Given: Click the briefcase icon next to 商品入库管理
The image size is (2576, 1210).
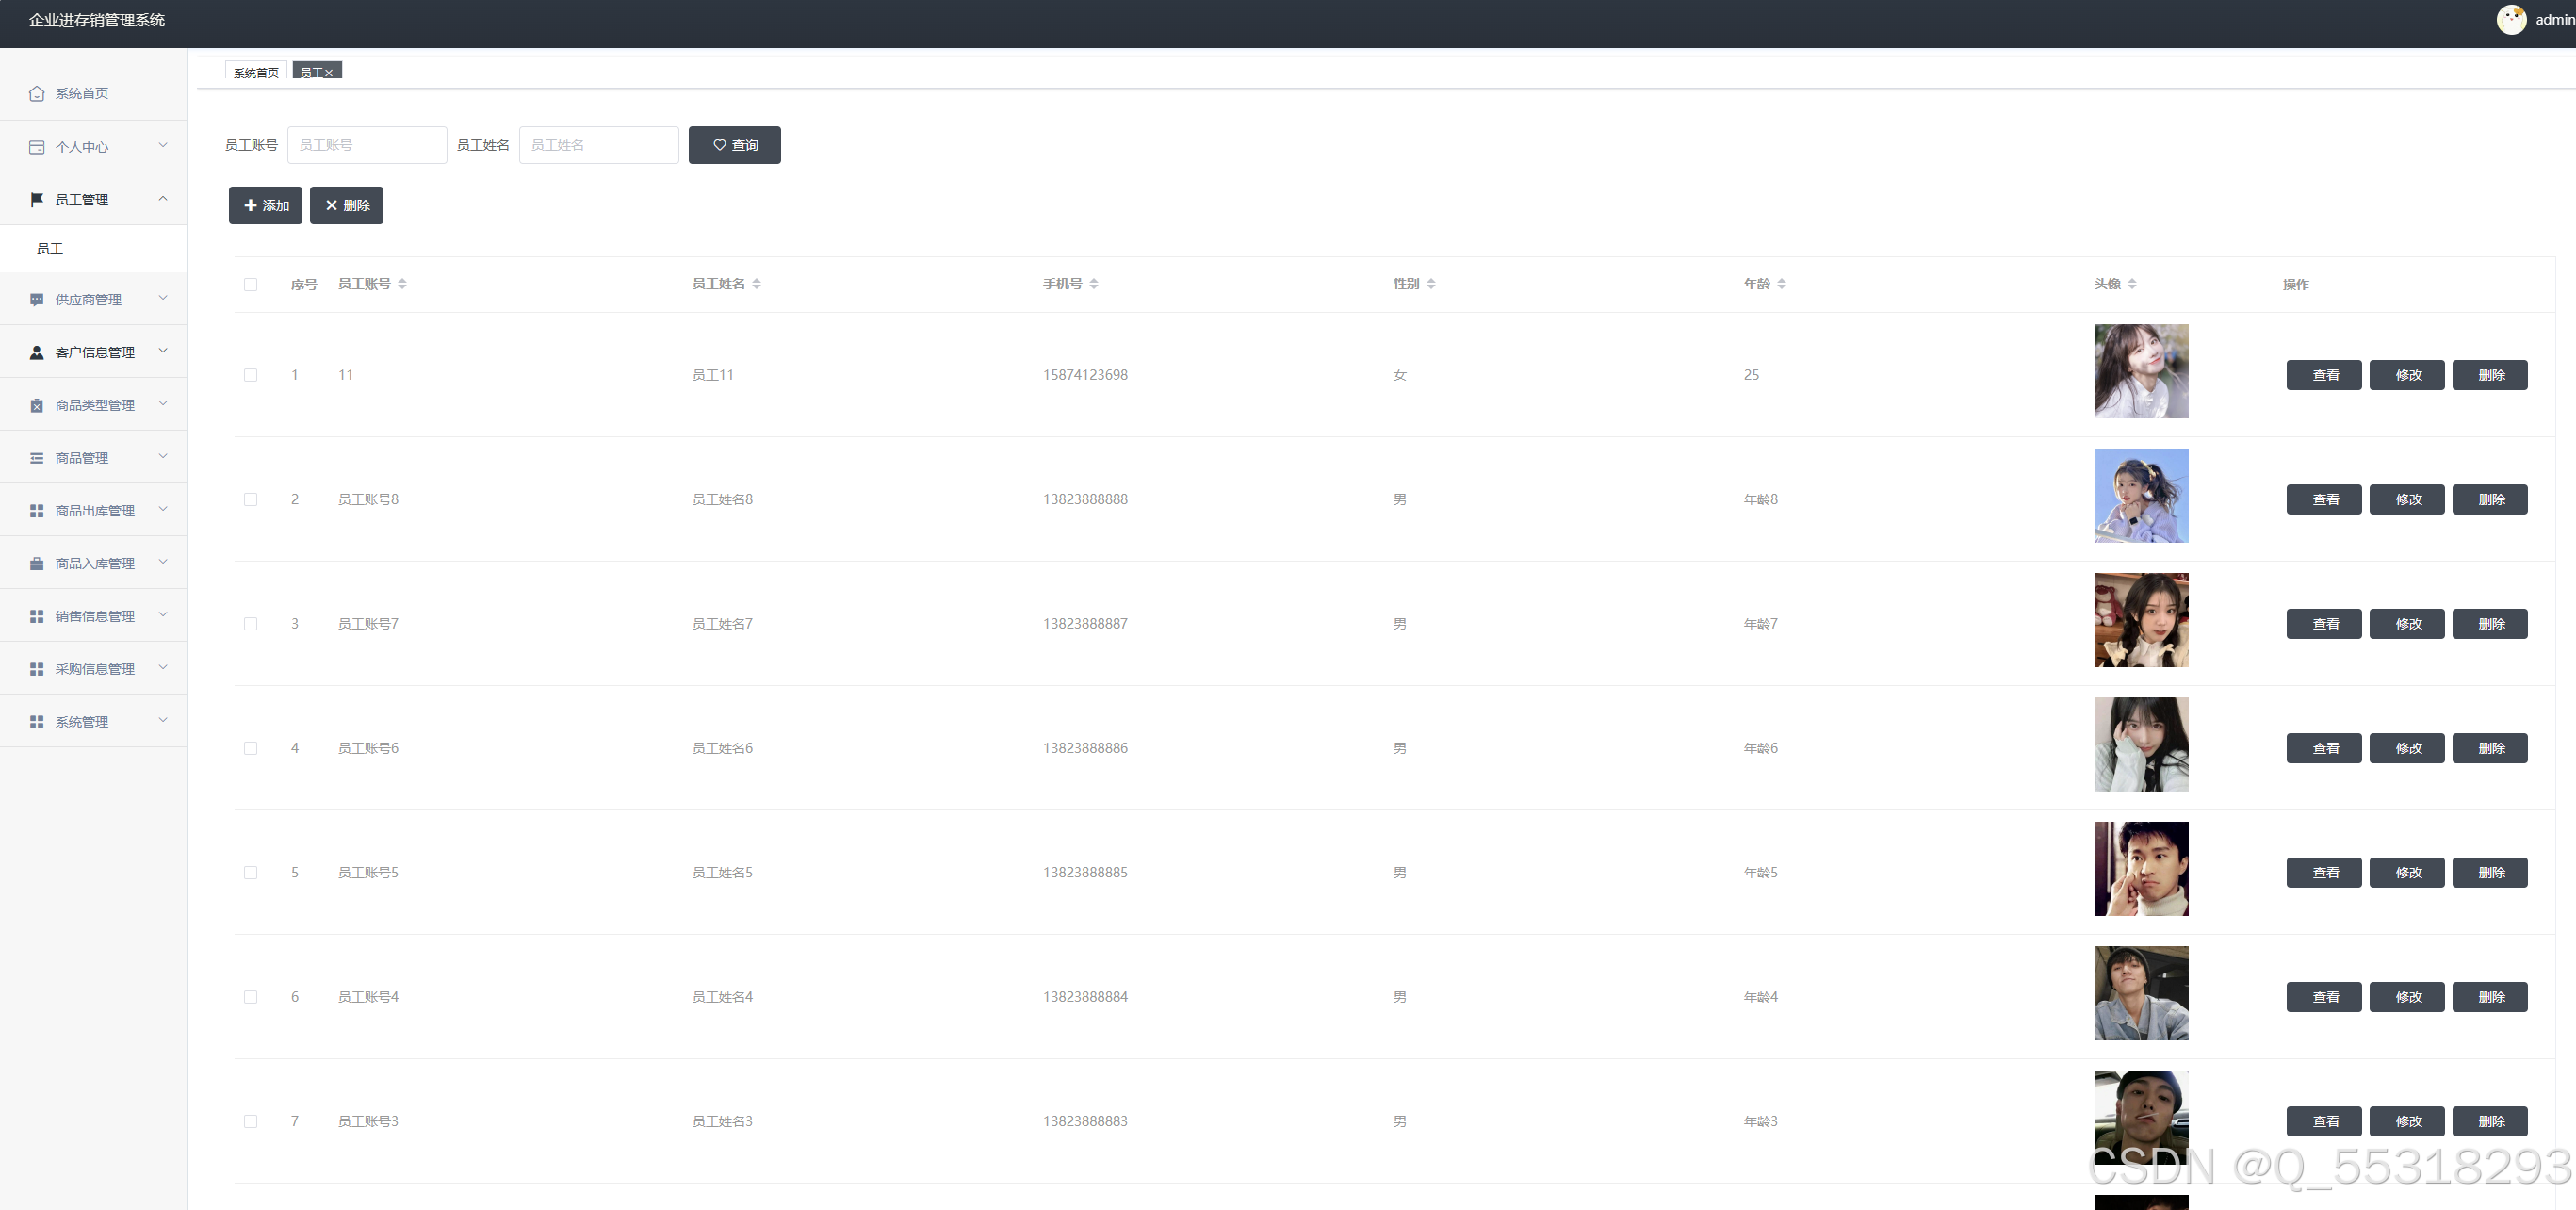Looking at the screenshot, I should (x=37, y=564).
